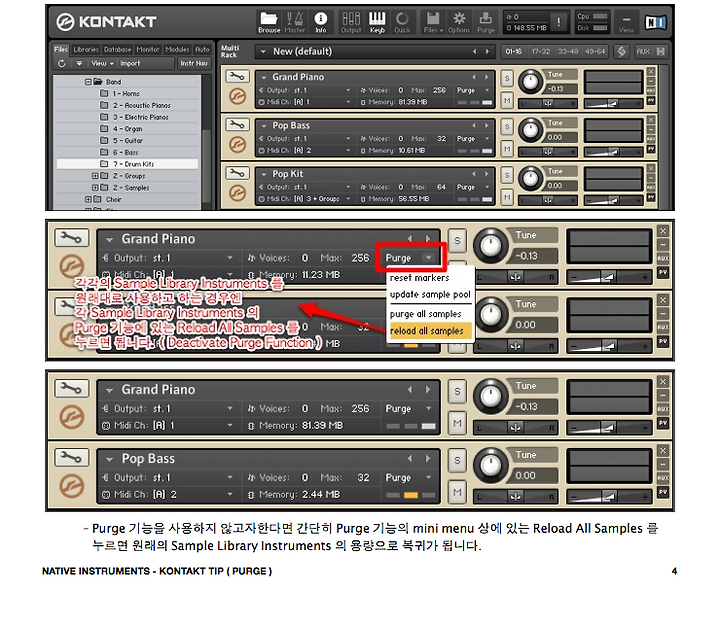
Task: Open the Files disk menu in header
Action: 433,23
